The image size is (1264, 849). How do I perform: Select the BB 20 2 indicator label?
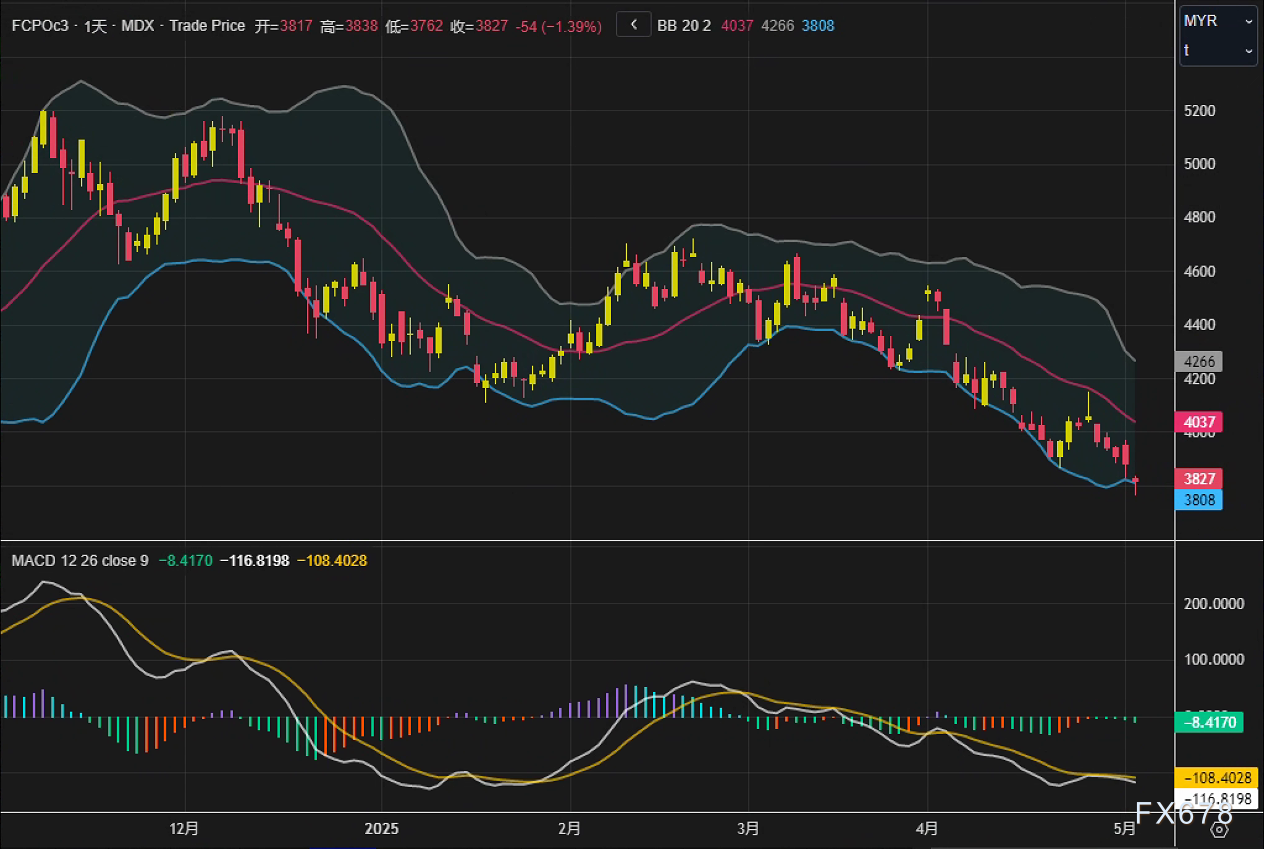[x=684, y=26]
